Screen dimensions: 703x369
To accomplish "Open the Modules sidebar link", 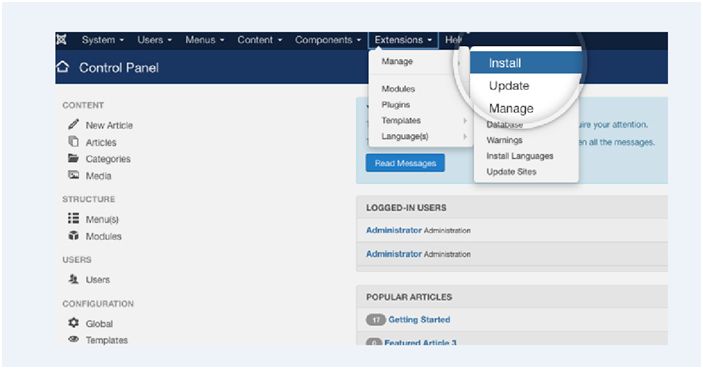I will 104,236.
